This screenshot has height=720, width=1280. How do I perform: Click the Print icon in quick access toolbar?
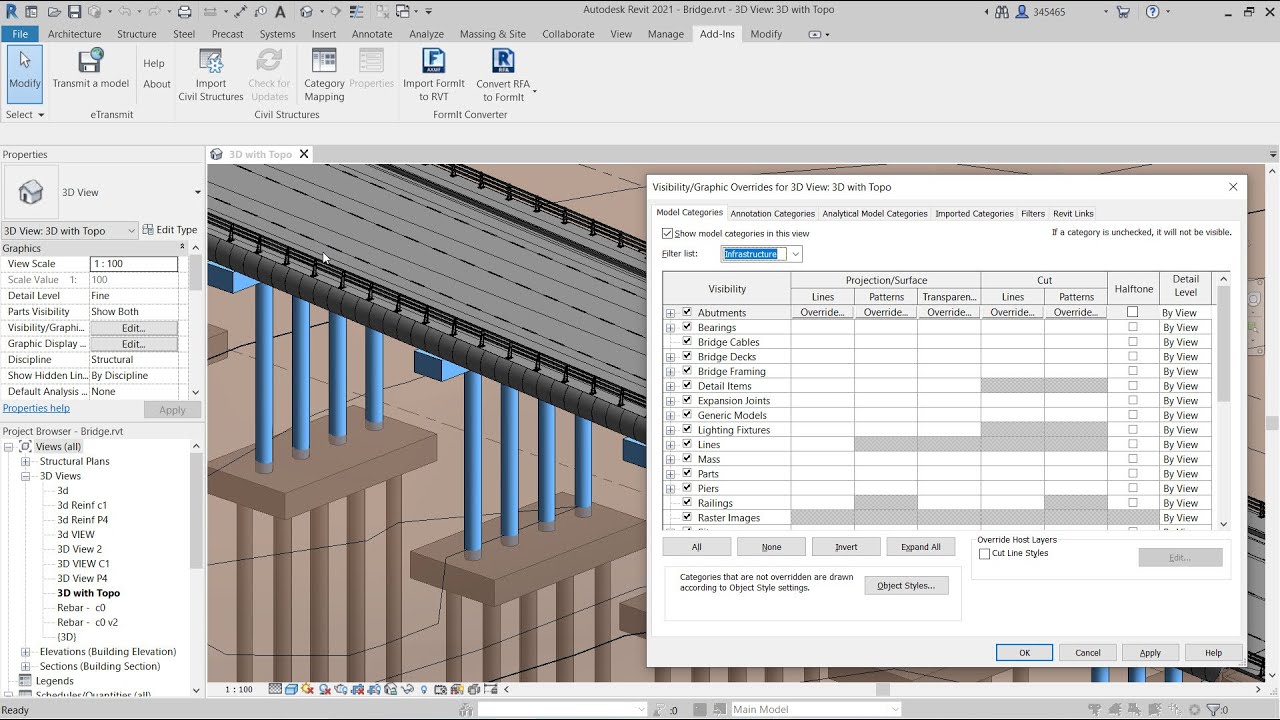[184, 12]
